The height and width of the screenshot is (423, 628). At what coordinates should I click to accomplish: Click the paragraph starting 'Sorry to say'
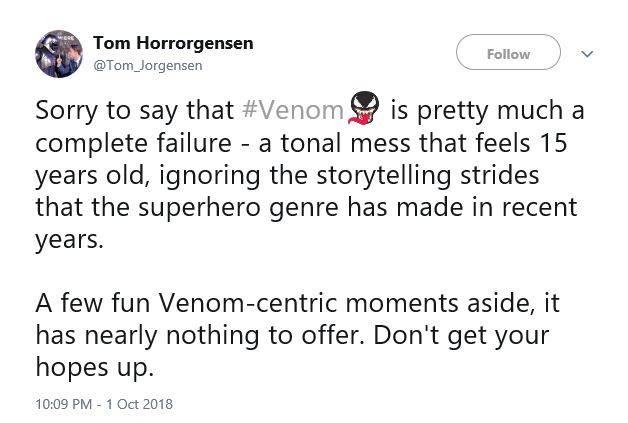click(300, 175)
